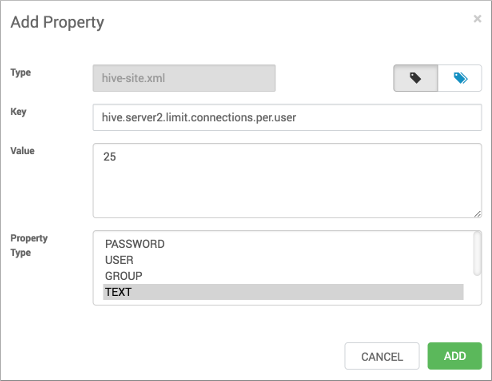Select single property add mode tag icon

(415, 78)
